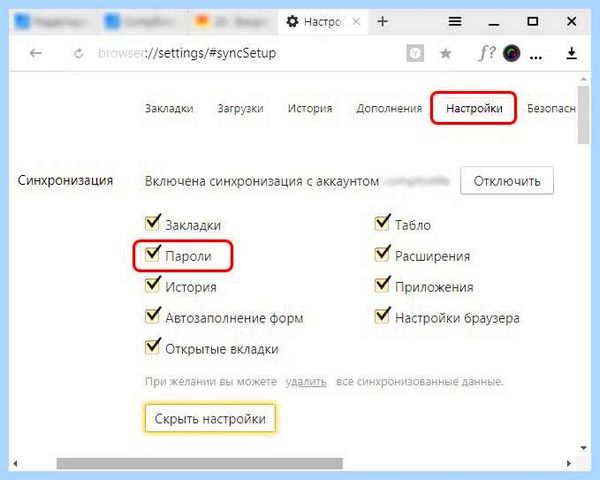
Task: Uncheck the Пароли sync checkbox
Action: coord(152,254)
